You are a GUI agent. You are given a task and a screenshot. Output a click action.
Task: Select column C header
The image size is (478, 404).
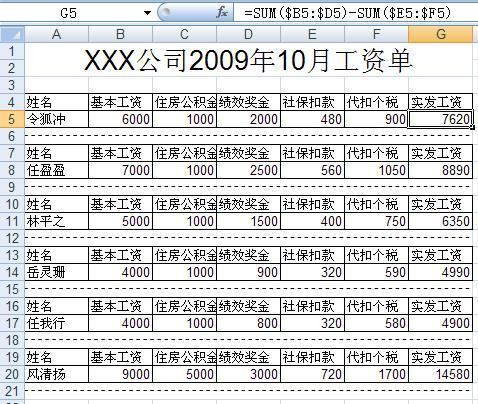pyautogui.click(x=184, y=34)
